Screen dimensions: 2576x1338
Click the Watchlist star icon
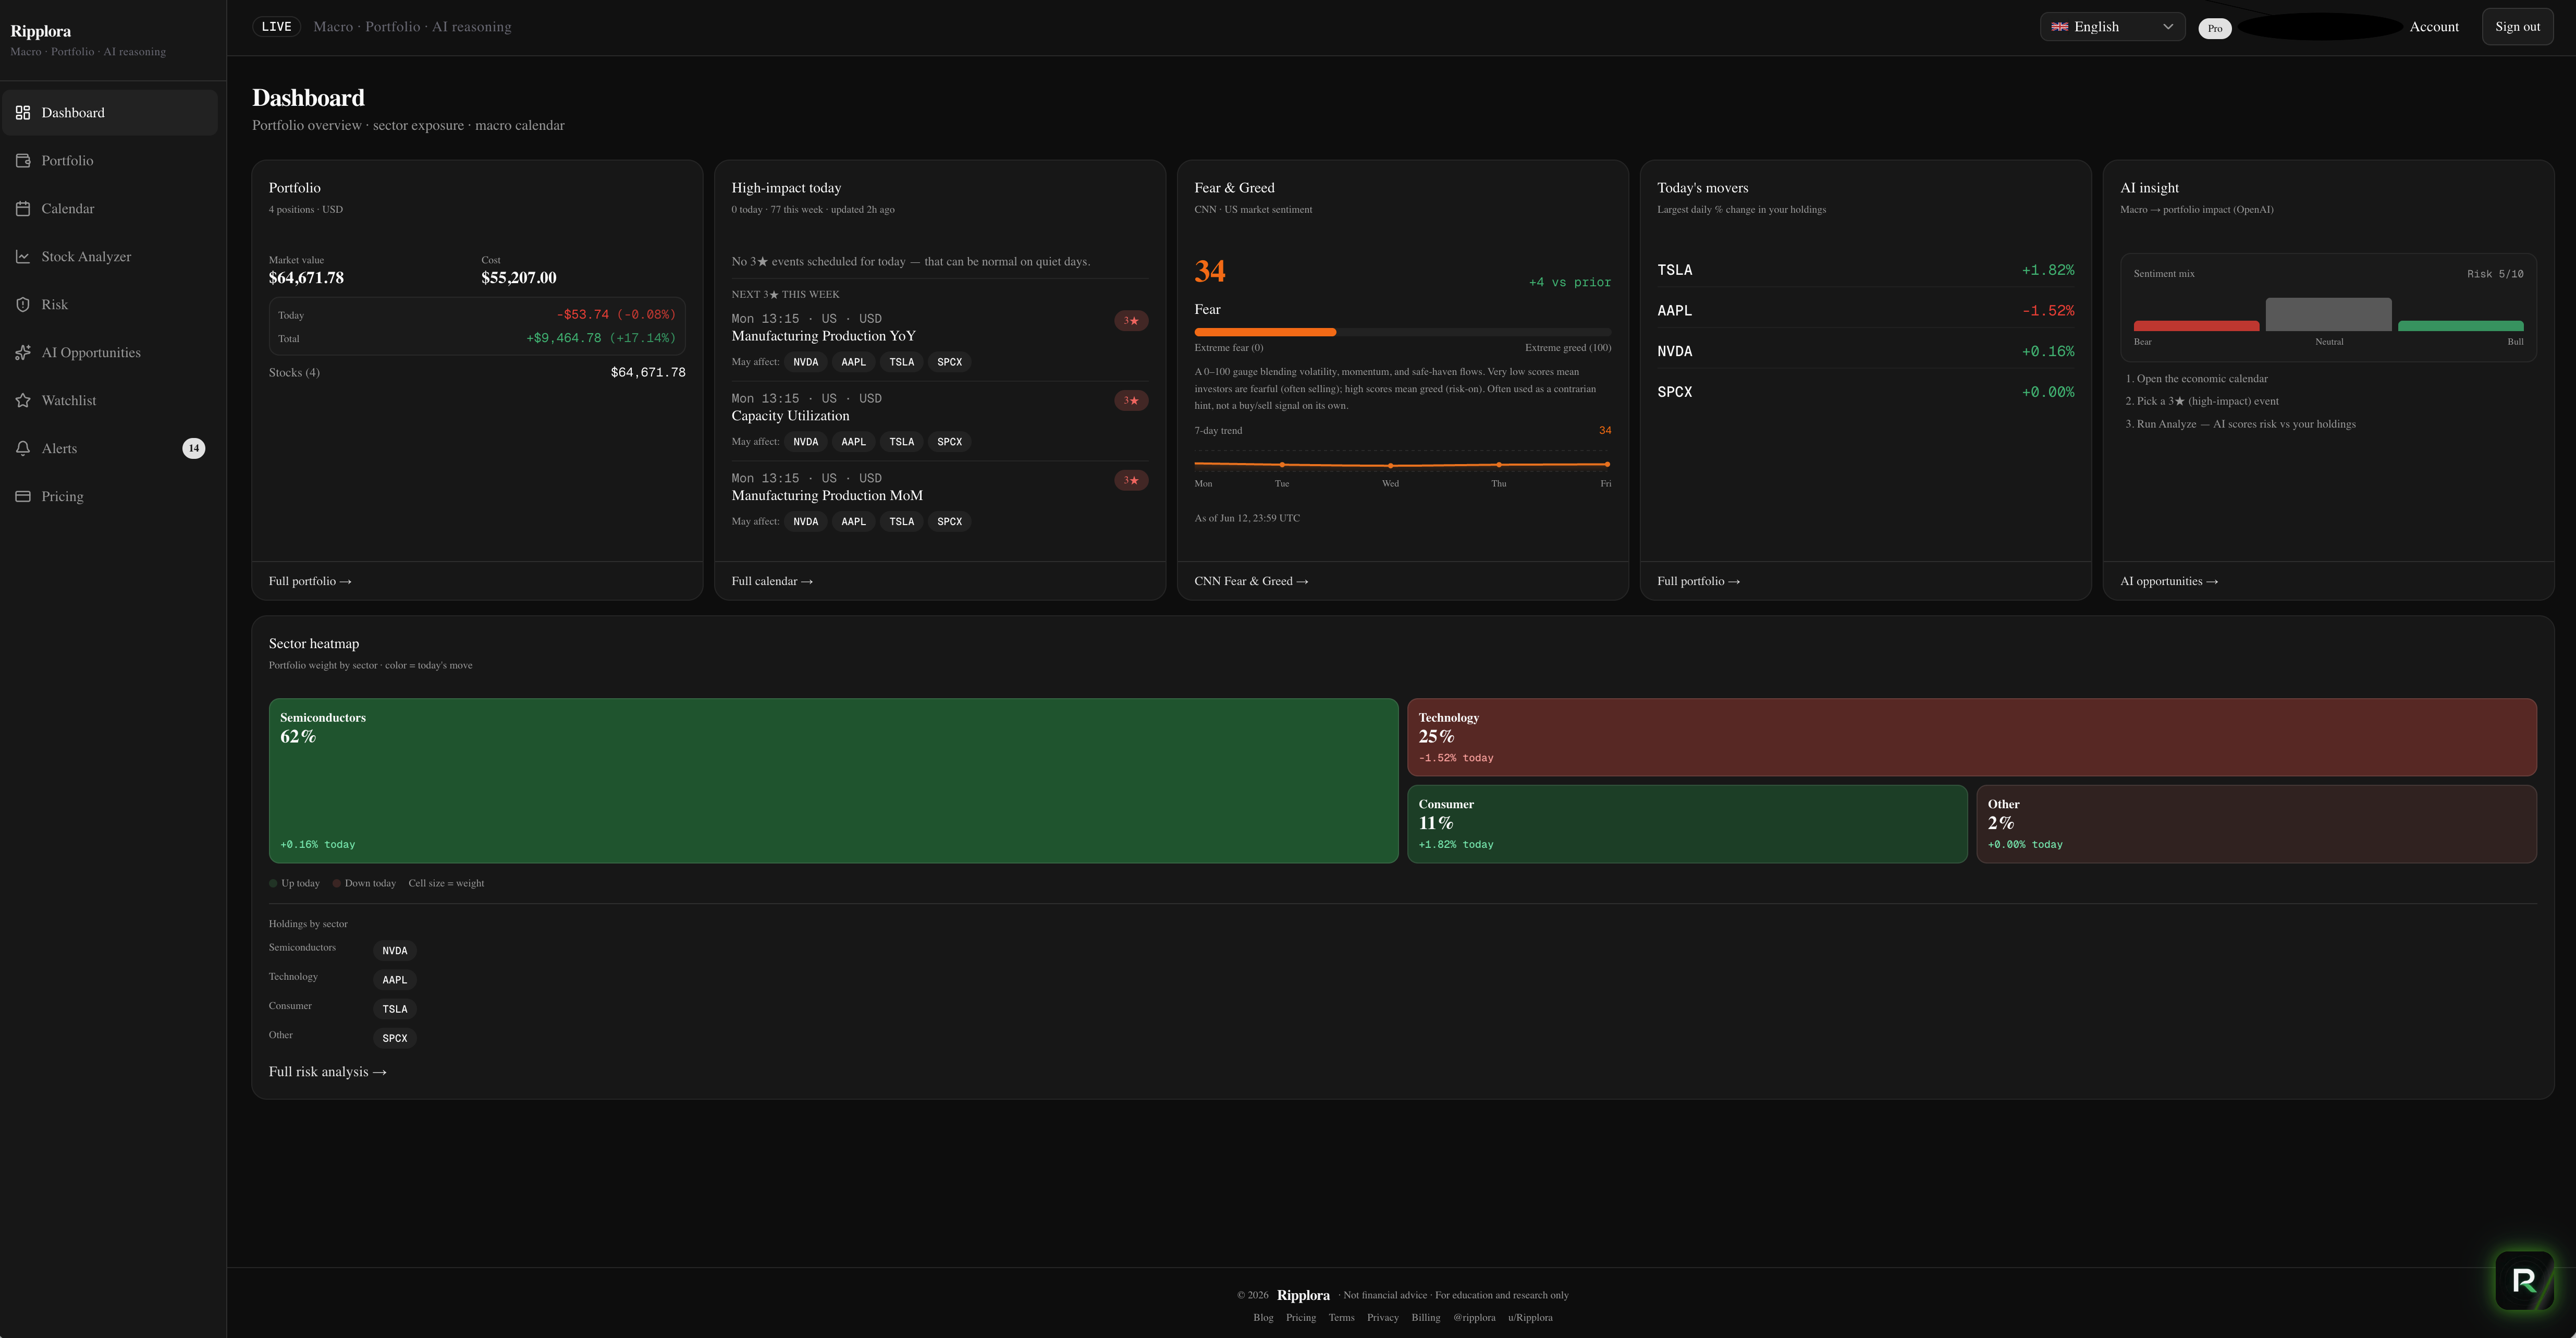(x=23, y=401)
